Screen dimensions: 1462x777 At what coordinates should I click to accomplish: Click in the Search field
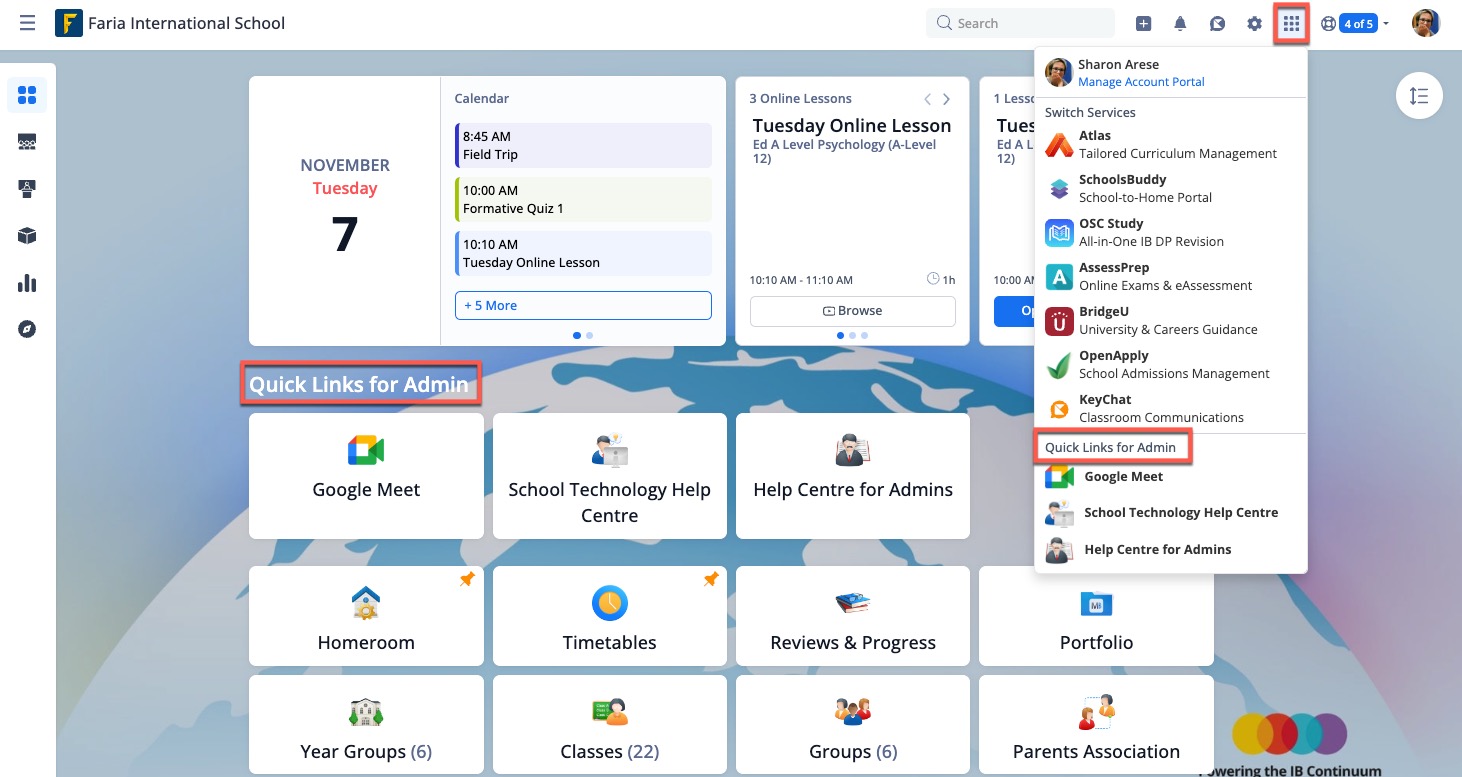(x=1020, y=23)
